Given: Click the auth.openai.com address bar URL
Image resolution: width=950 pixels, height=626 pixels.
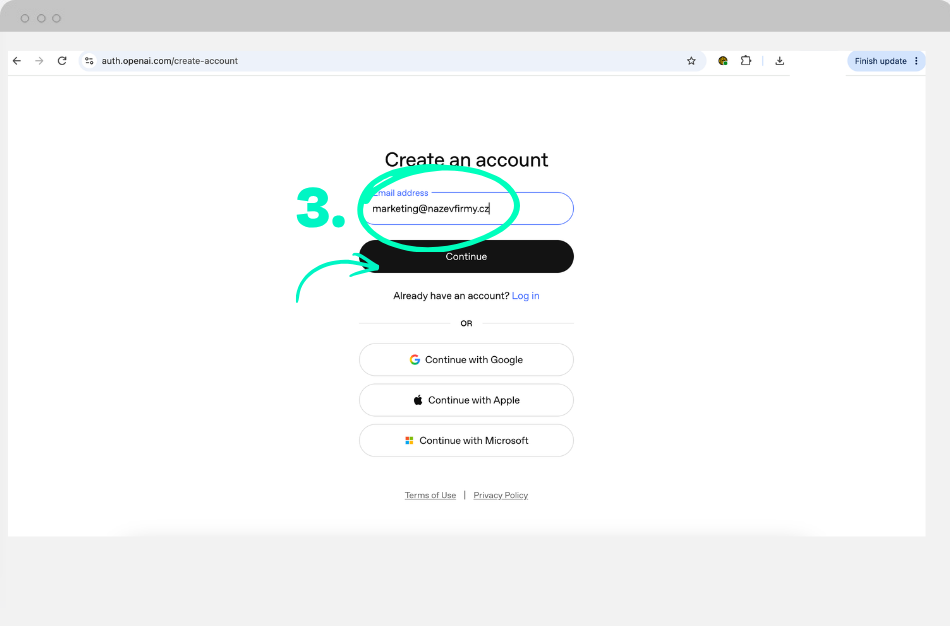Looking at the screenshot, I should [170, 61].
